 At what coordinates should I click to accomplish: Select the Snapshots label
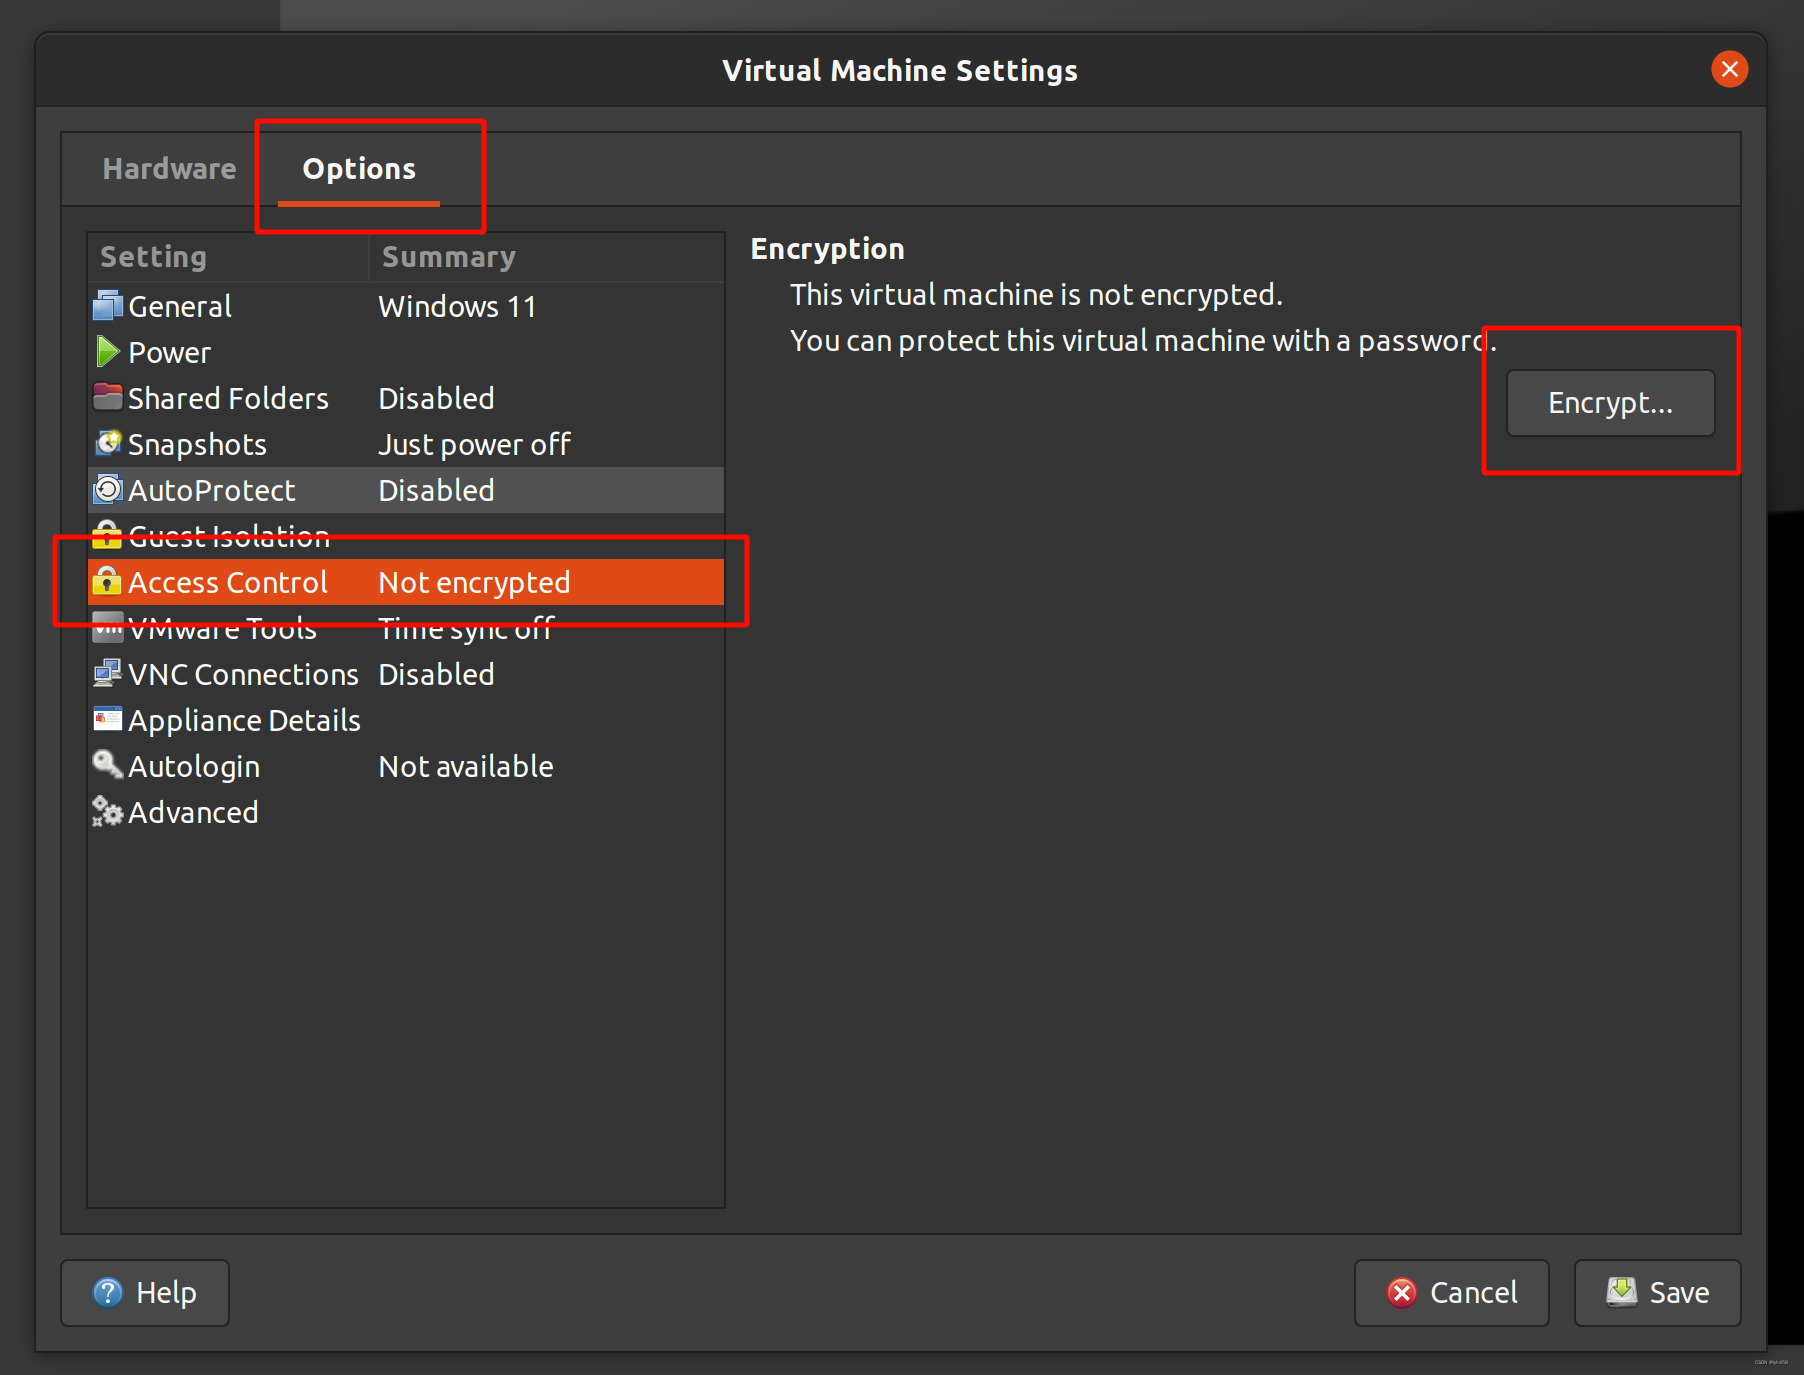click(198, 444)
